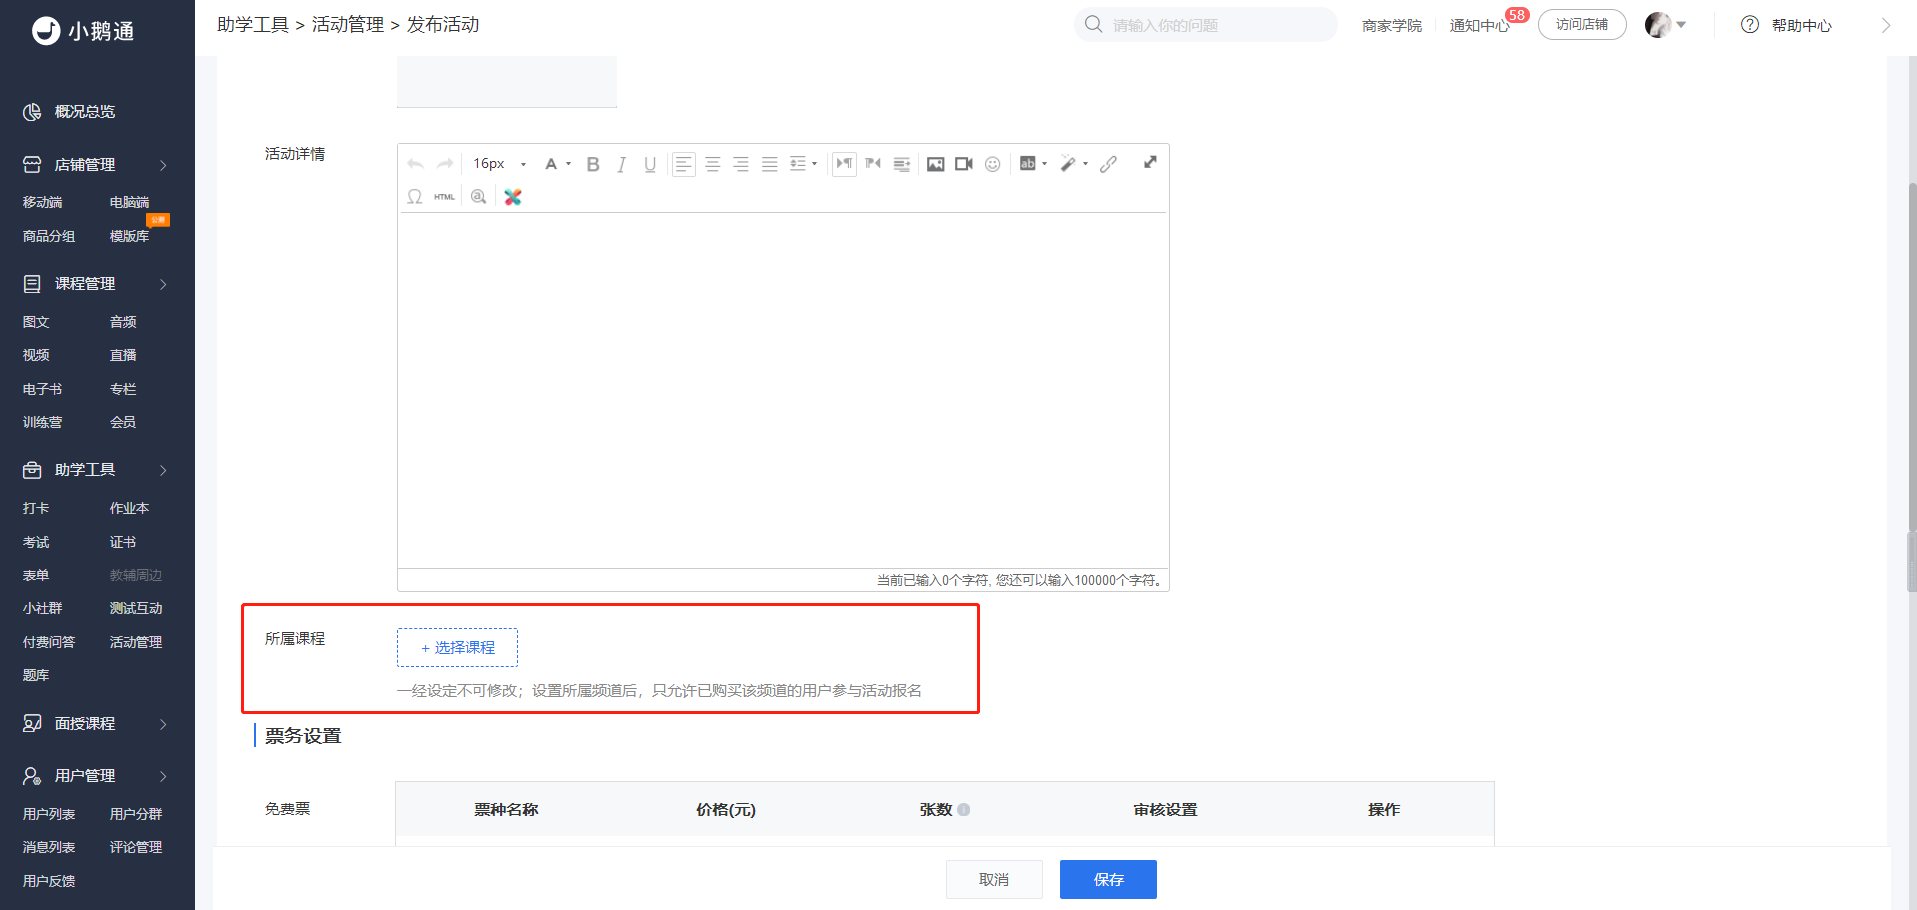Image resolution: width=1917 pixels, height=910 pixels.
Task: Open 评论管理 in the sidebar
Action: coord(136,847)
